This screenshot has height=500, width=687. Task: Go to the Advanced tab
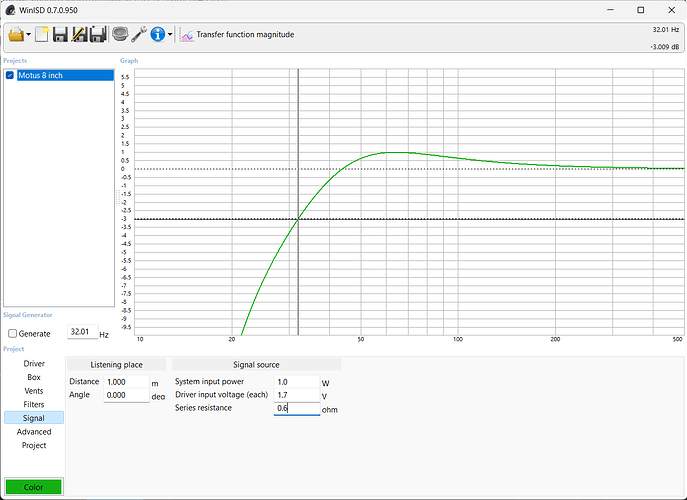(34, 432)
